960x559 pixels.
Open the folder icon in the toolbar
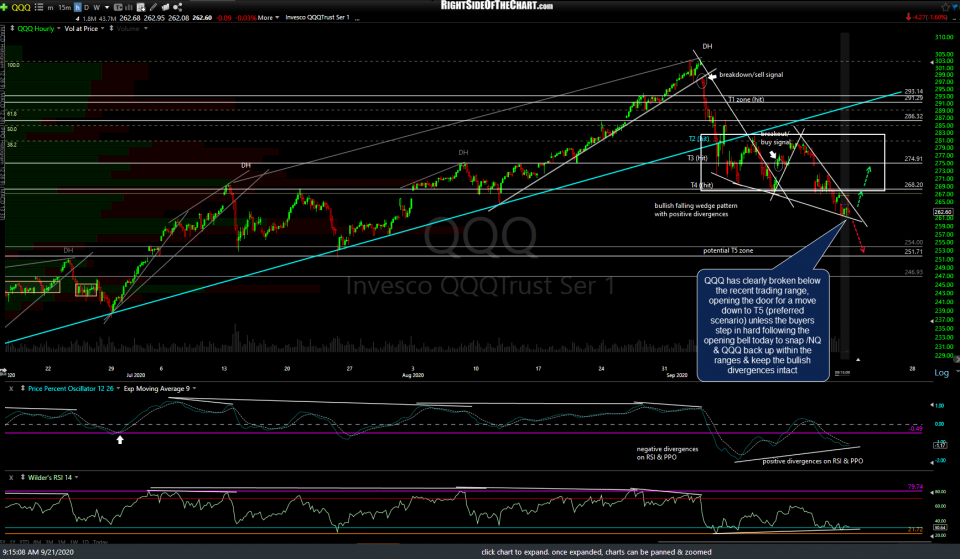coord(165,7)
